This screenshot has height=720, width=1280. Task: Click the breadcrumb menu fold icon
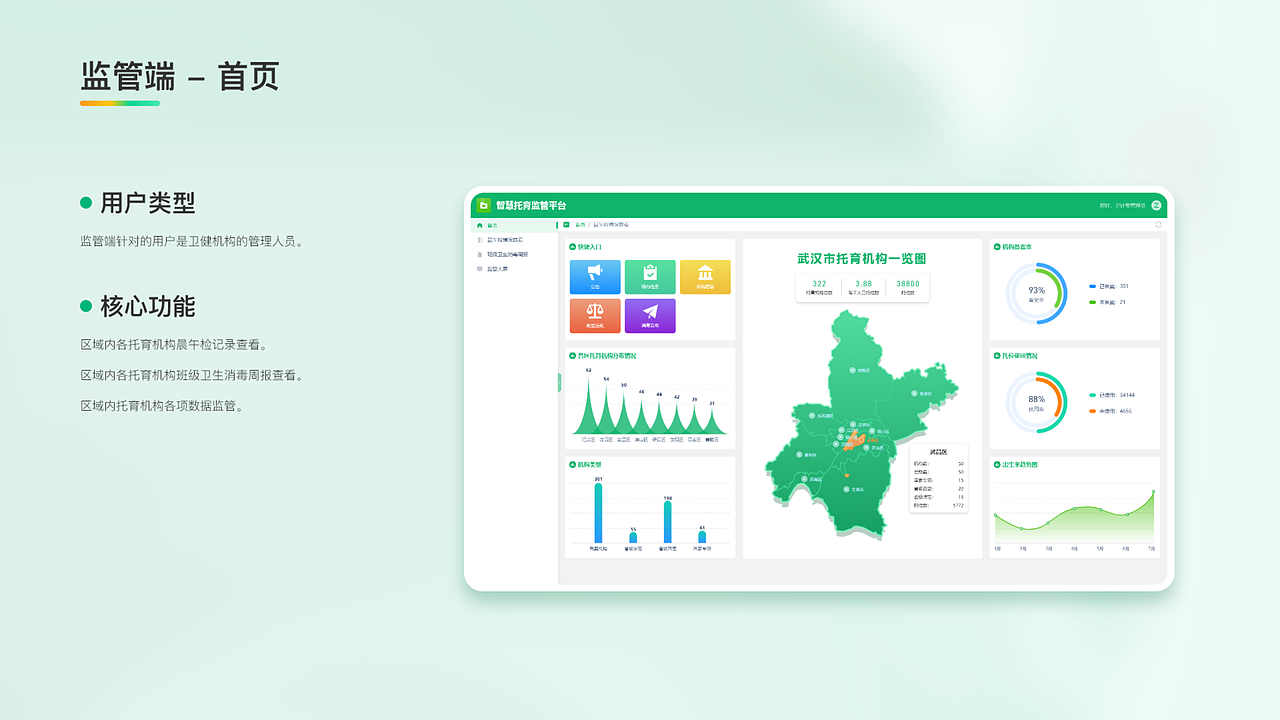click(566, 225)
